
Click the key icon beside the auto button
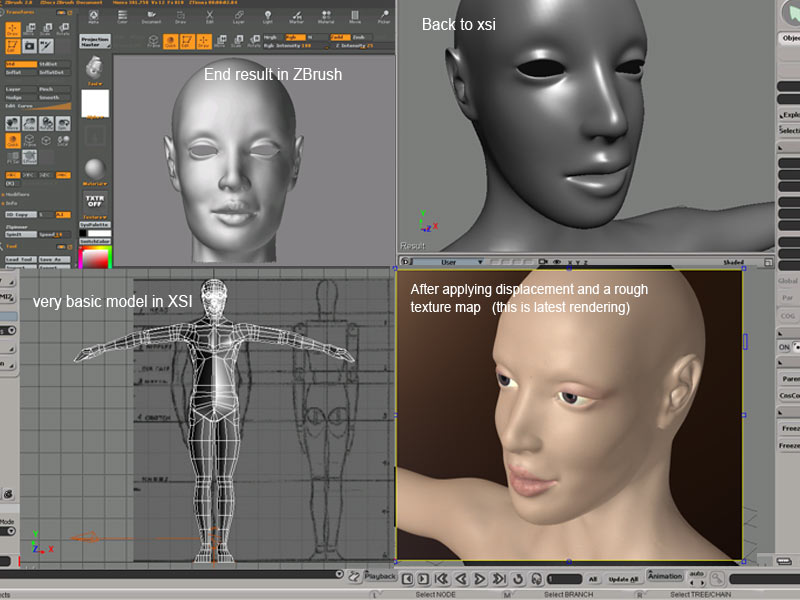click(717, 579)
